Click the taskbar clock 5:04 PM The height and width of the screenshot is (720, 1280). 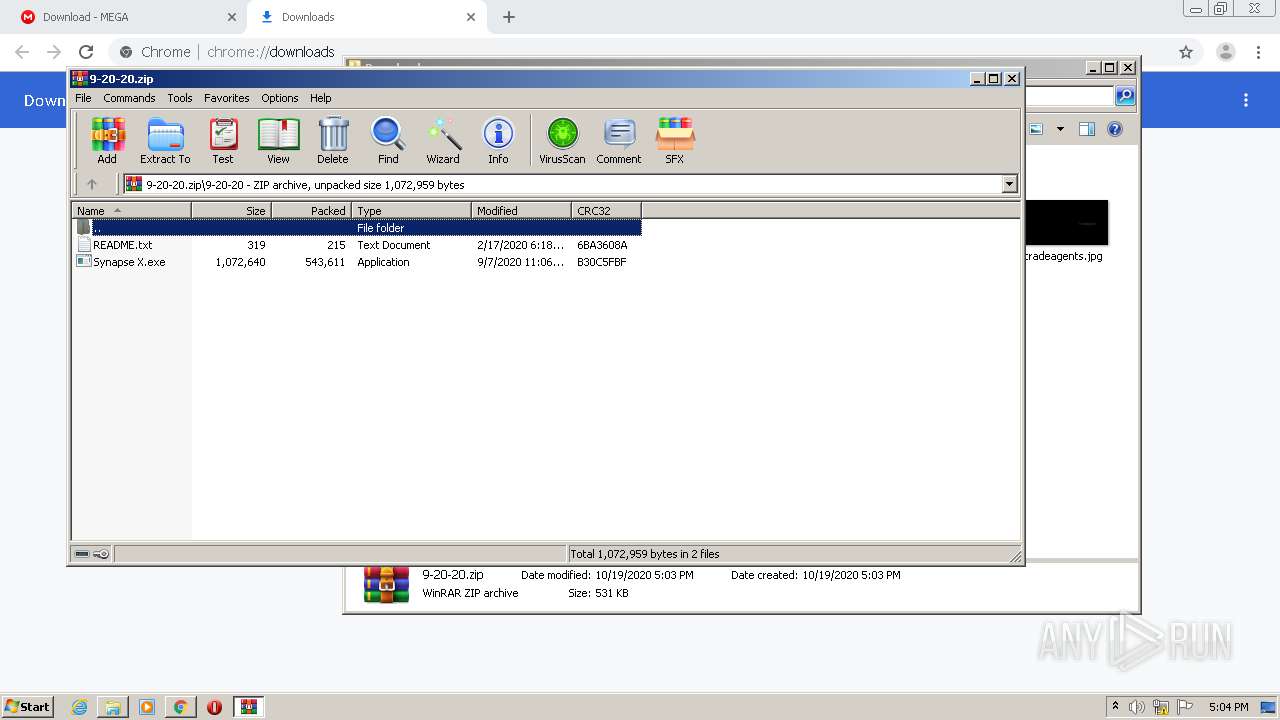coord(1229,707)
